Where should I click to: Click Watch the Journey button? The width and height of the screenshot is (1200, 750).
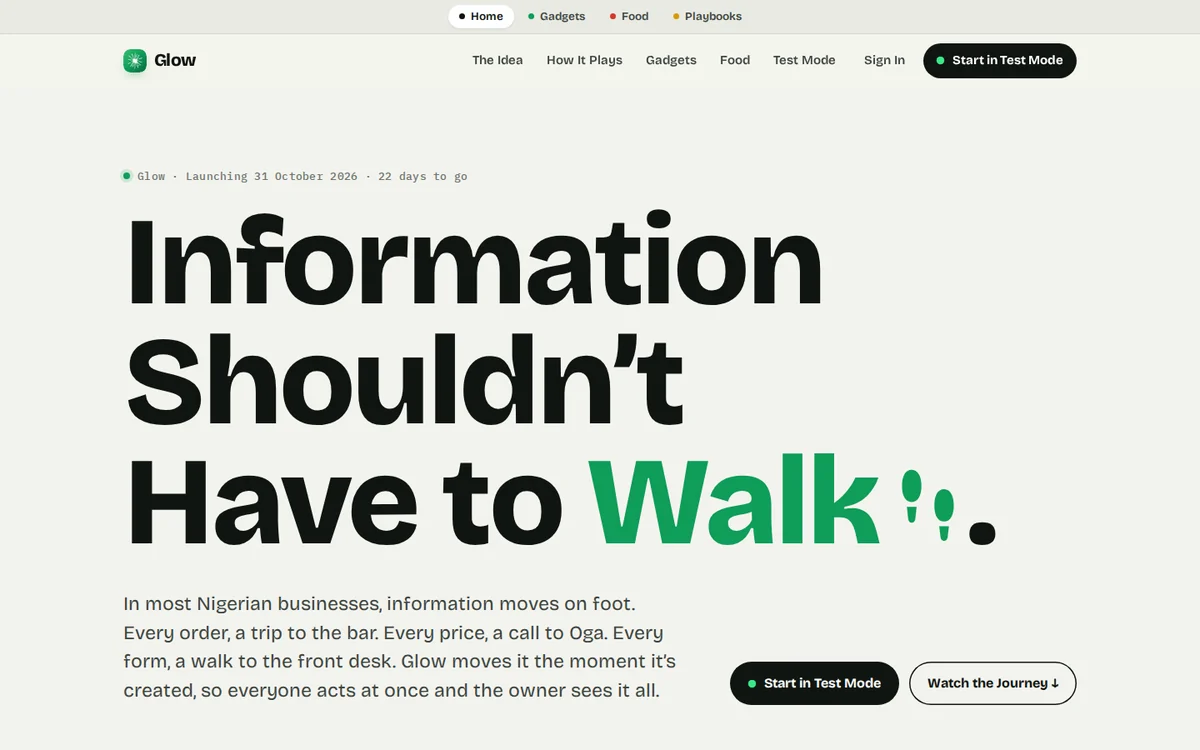click(992, 683)
